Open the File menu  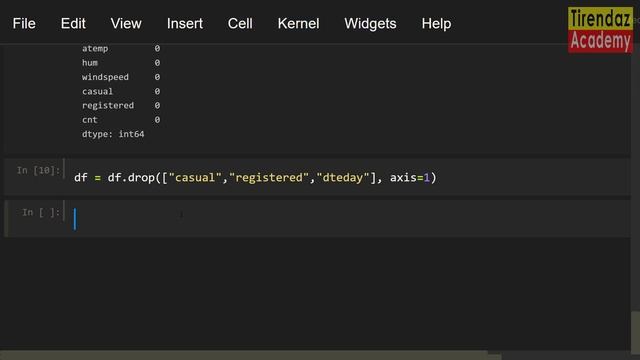click(24, 24)
